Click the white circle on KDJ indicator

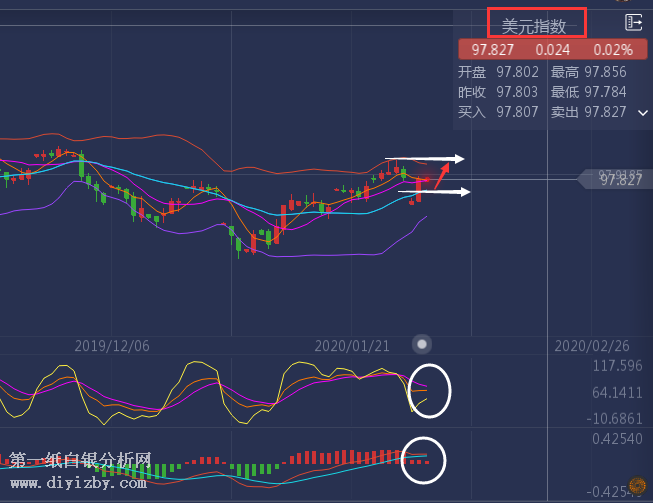pos(430,390)
